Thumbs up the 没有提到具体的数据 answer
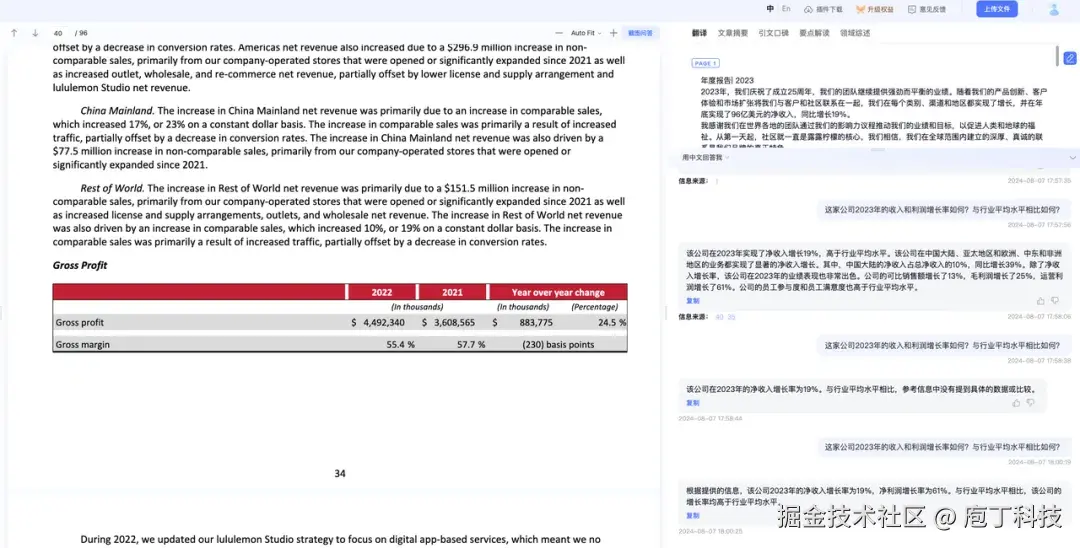This screenshot has height=548, width=1080. (x=1016, y=403)
